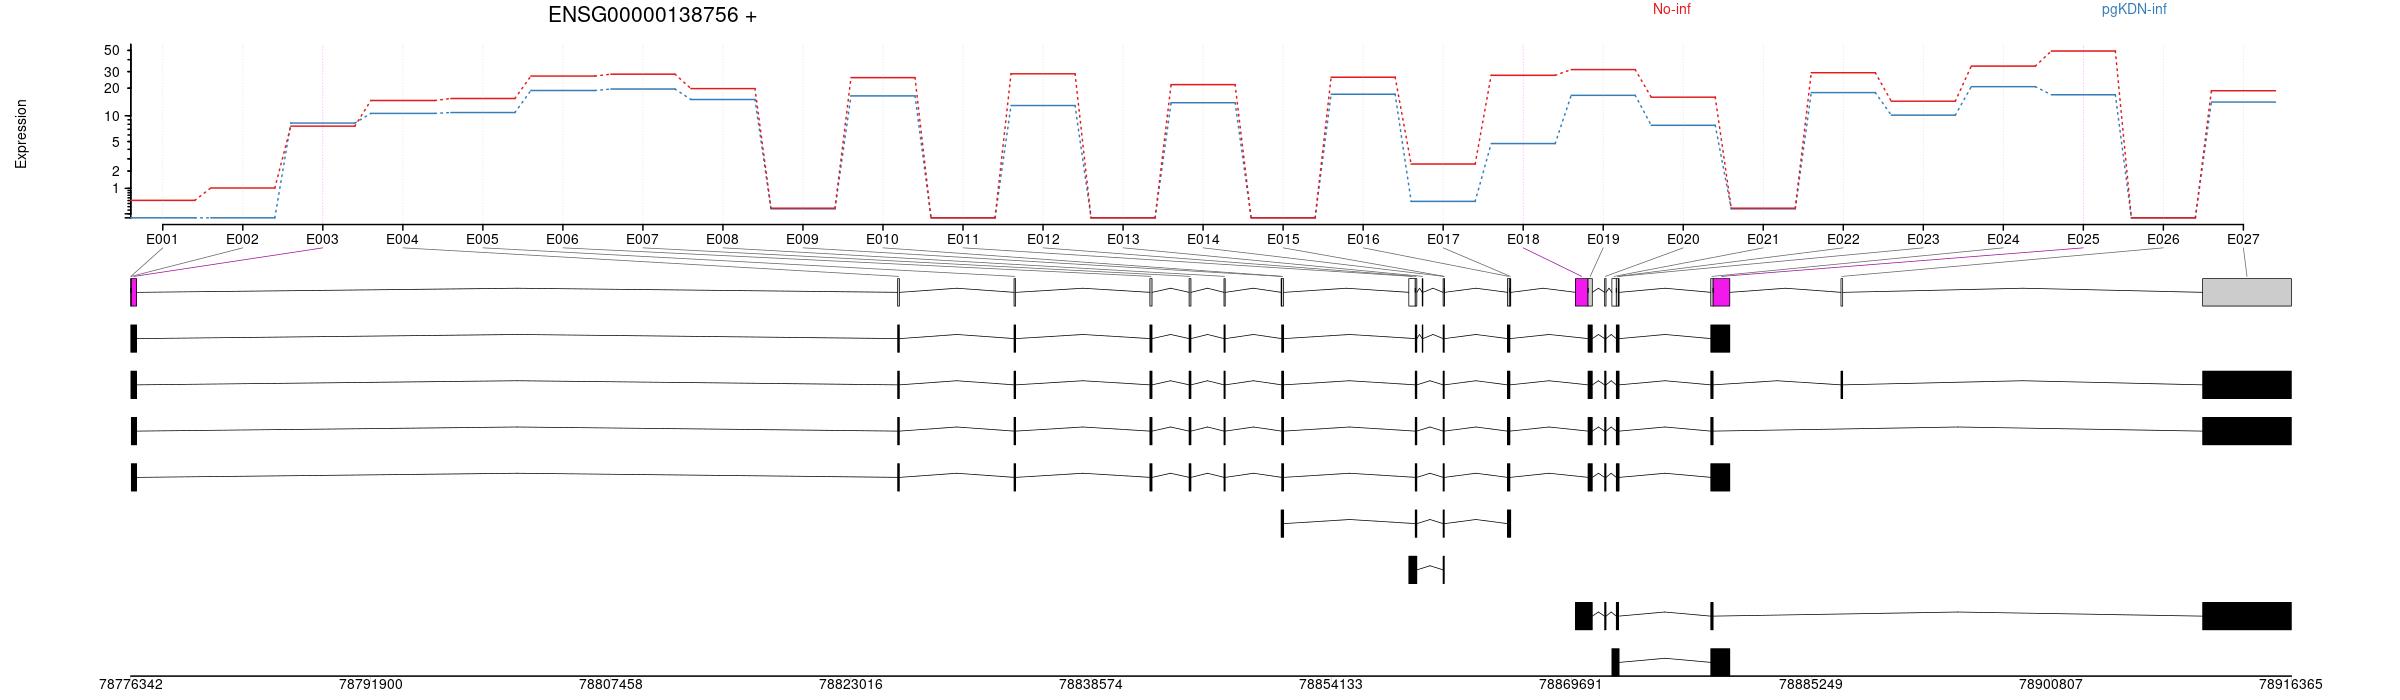Click exon label E019
This screenshot has height=700, width=2400.
[1603, 239]
